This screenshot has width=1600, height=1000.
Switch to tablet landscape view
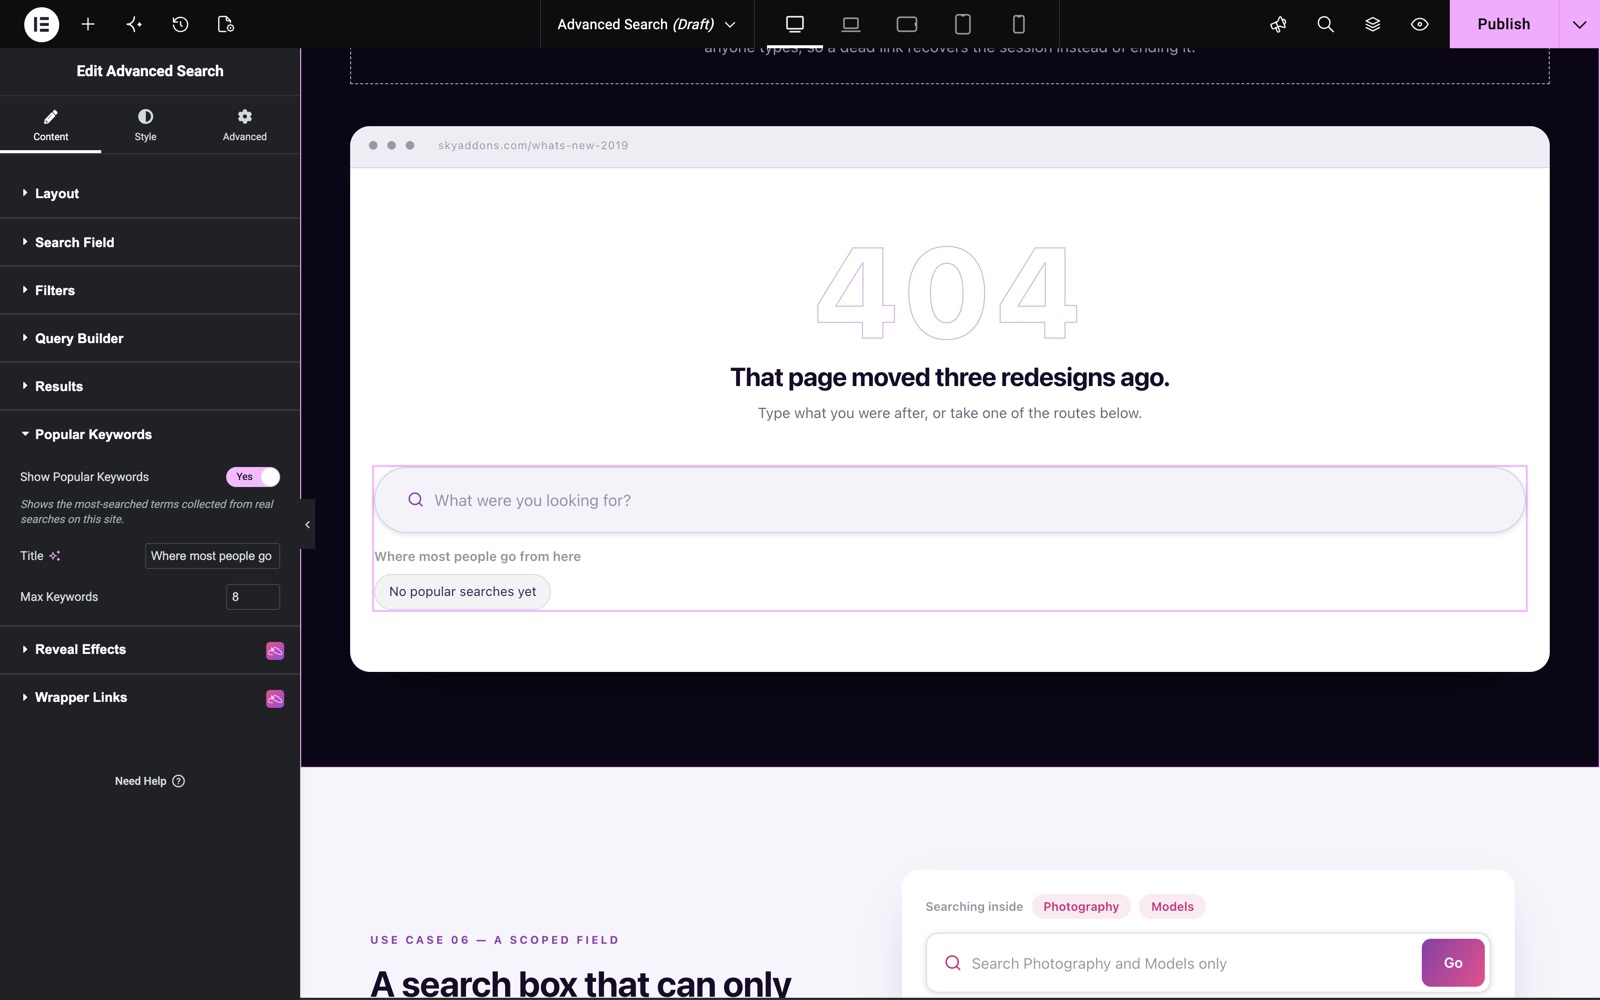[907, 24]
